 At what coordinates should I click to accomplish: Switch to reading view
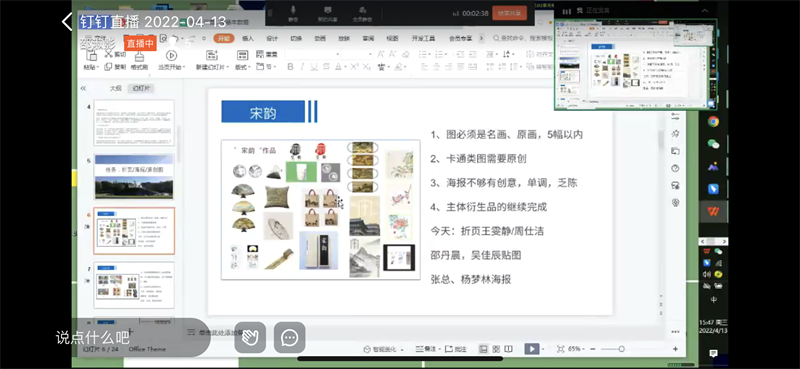pyautogui.click(x=509, y=349)
